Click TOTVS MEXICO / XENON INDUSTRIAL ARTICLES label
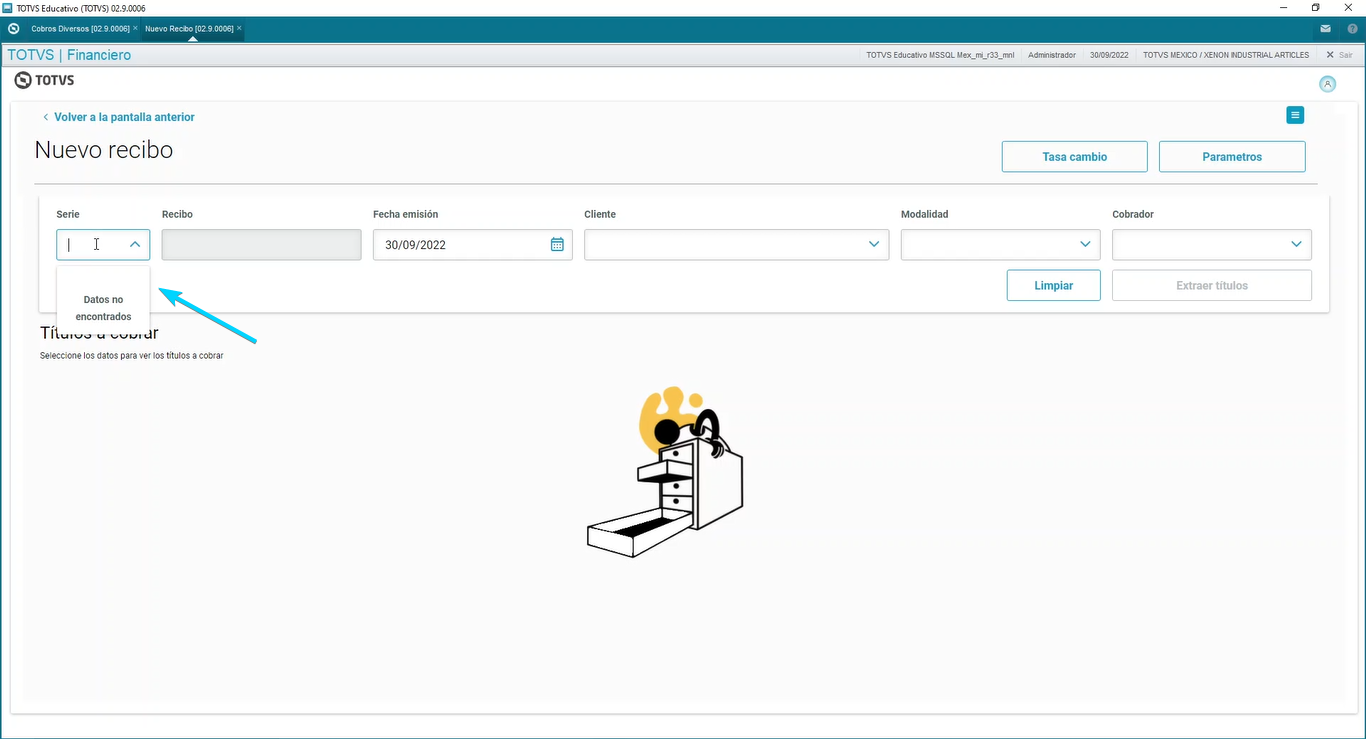Viewport: 1366px width, 739px height. [1226, 55]
